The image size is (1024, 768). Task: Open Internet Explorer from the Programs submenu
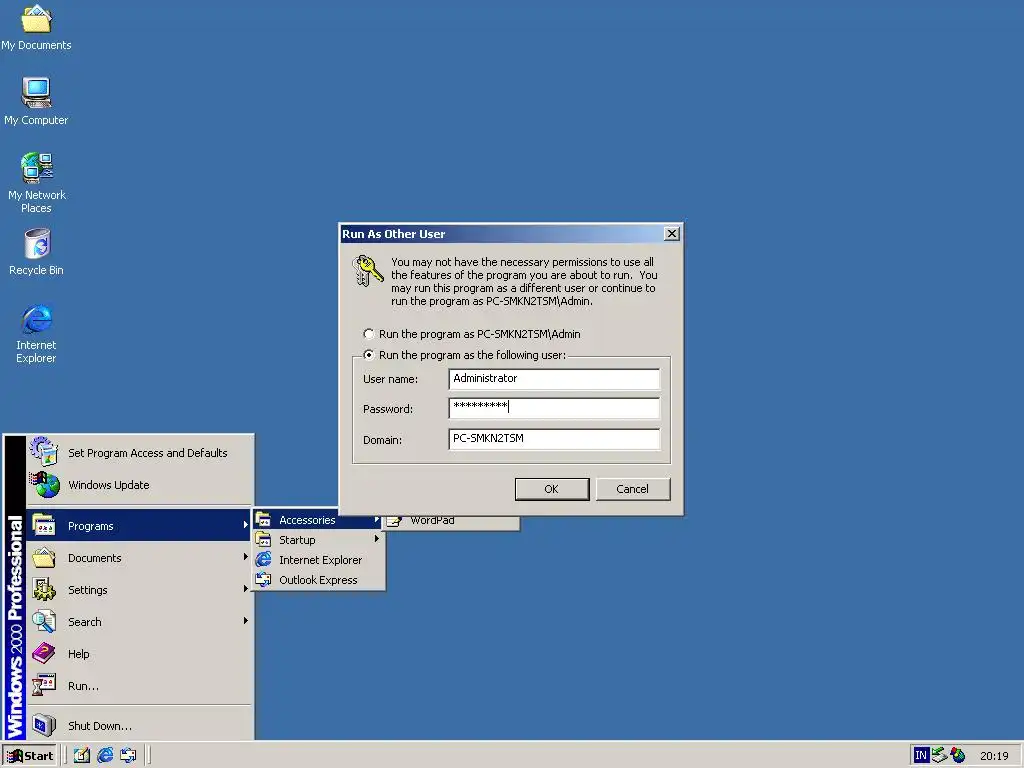coord(319,560)
